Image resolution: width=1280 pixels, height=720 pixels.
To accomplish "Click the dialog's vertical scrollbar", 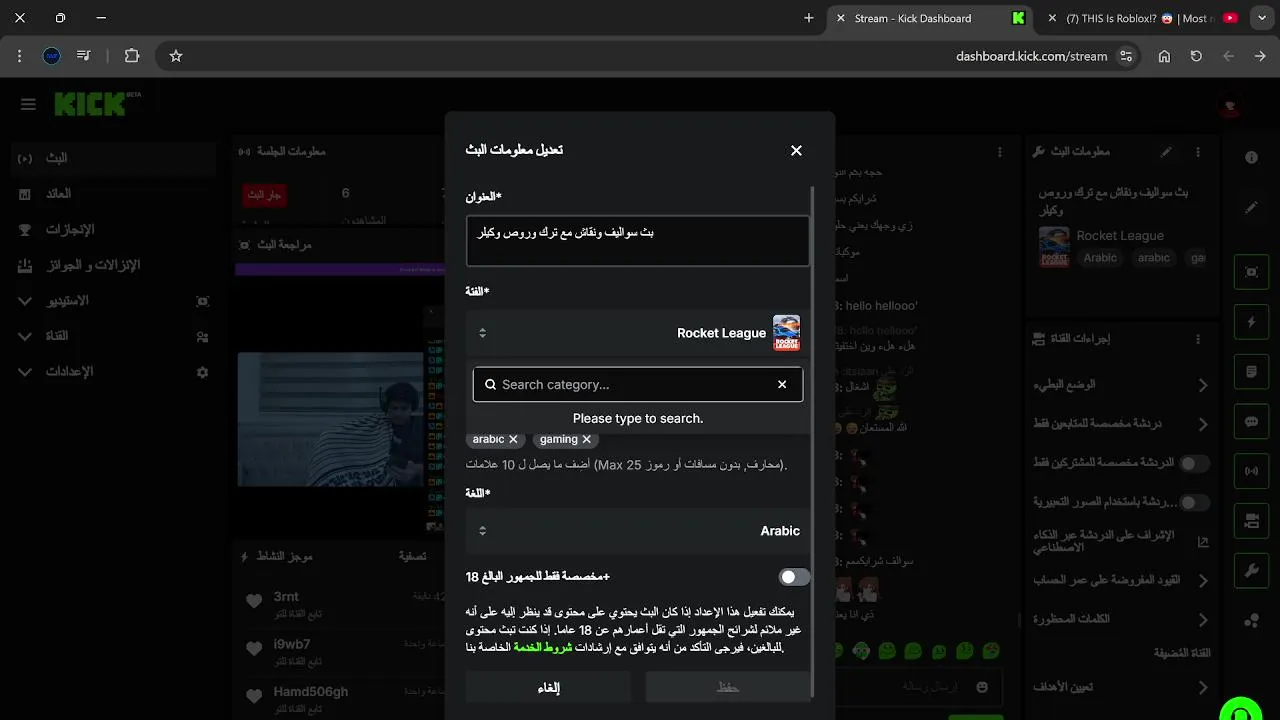I will click(813, 440).
